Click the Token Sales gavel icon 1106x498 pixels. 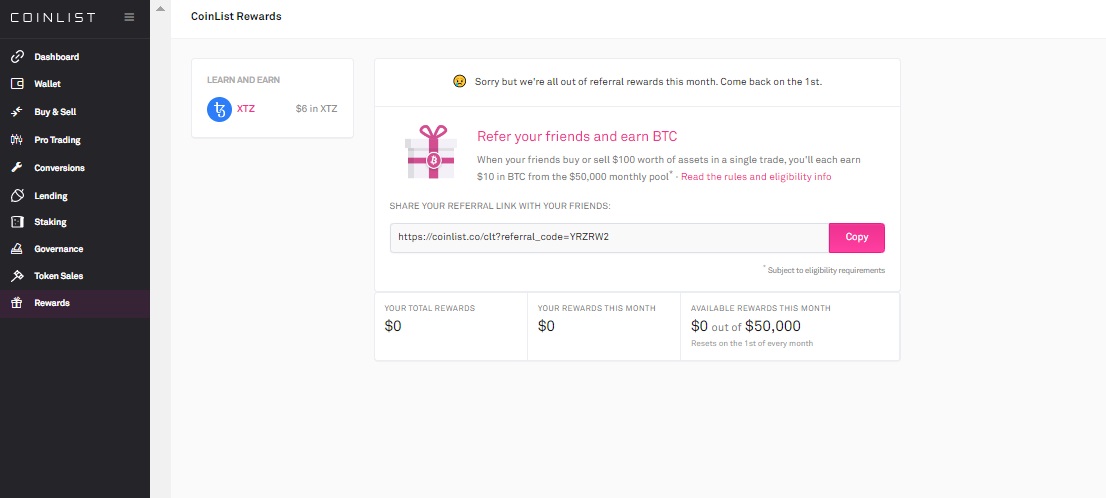tap(17, 276)
